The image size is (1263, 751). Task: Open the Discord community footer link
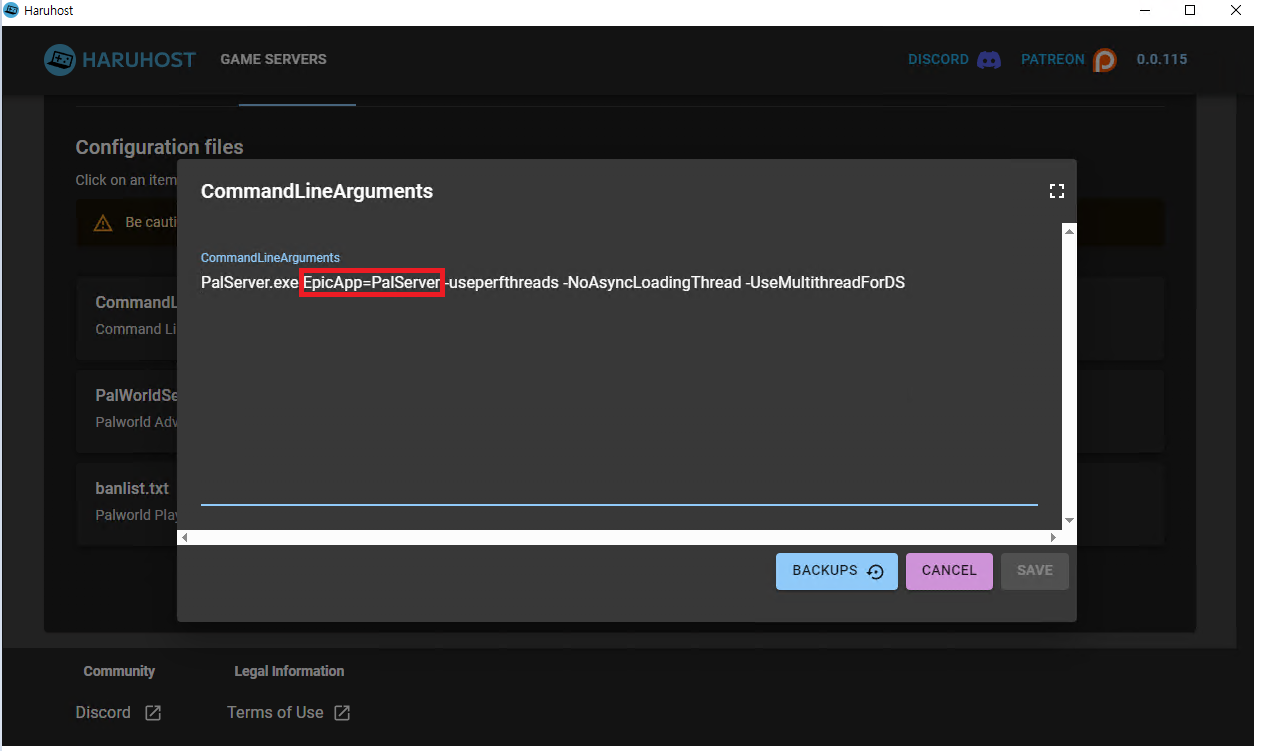pos(103,713)
